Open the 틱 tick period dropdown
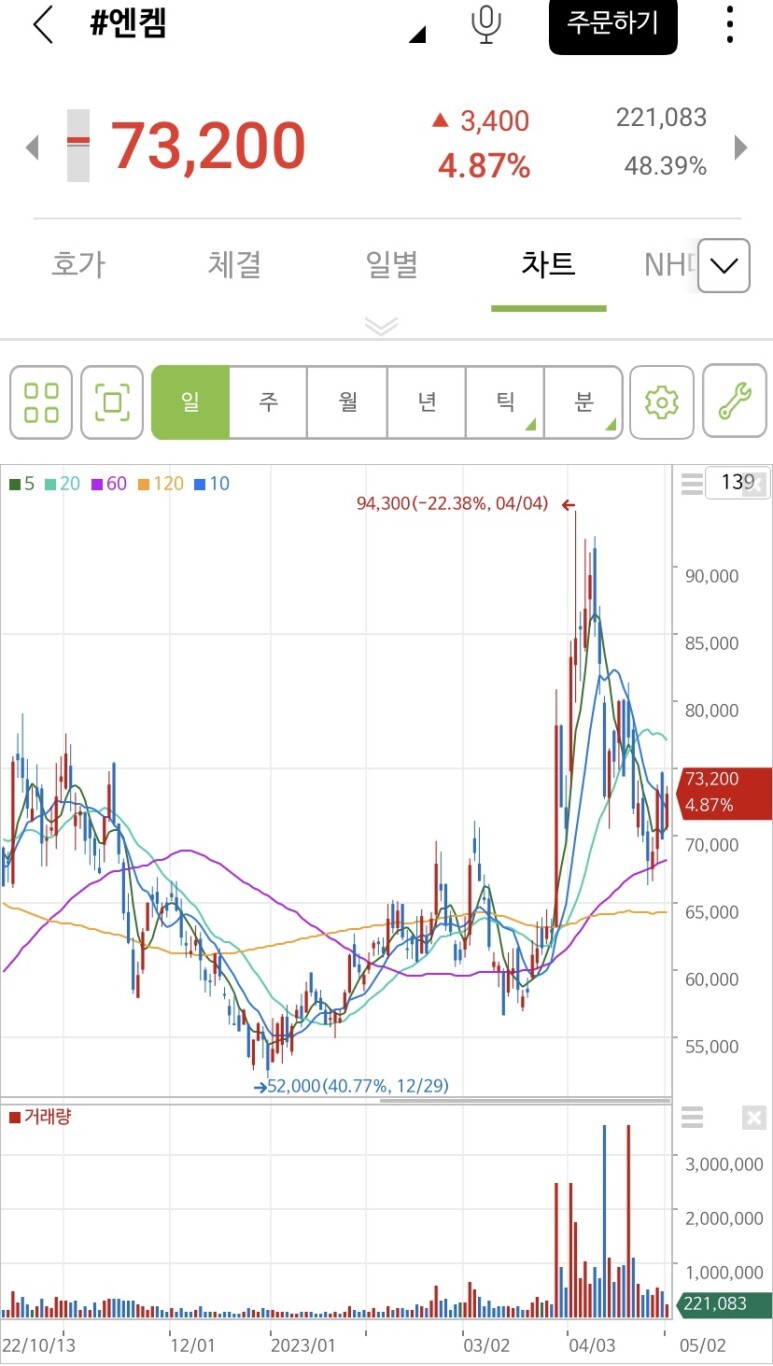 (505, 402)
